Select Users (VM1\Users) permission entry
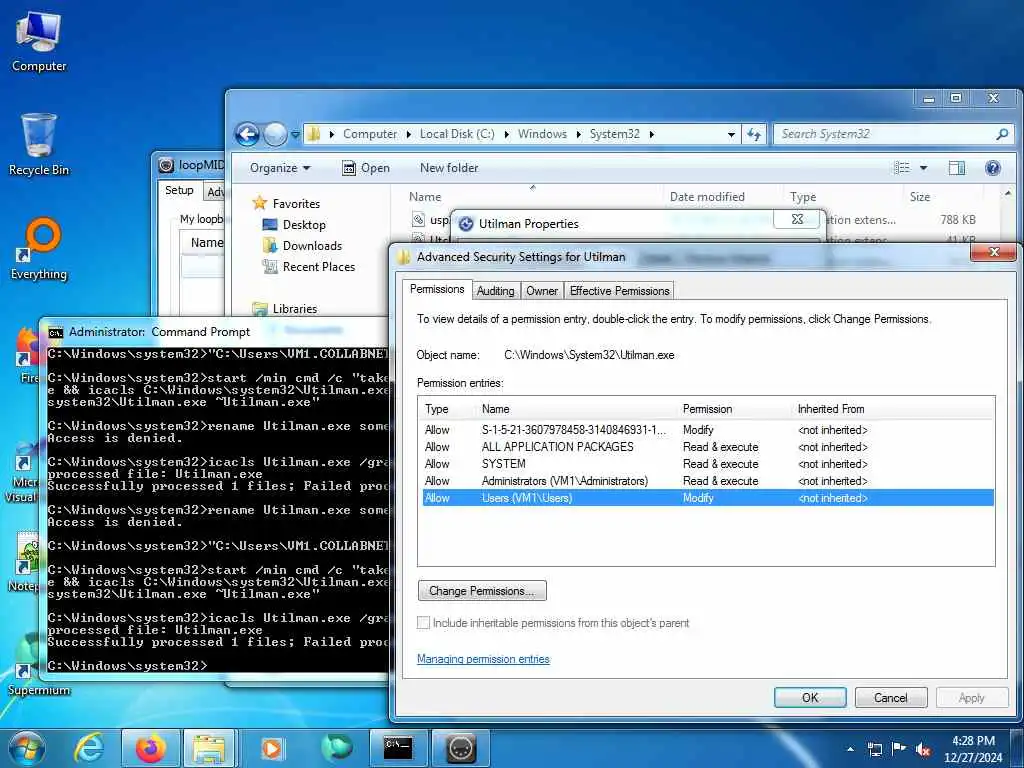Screen dimensions: 1024x768 708,498
